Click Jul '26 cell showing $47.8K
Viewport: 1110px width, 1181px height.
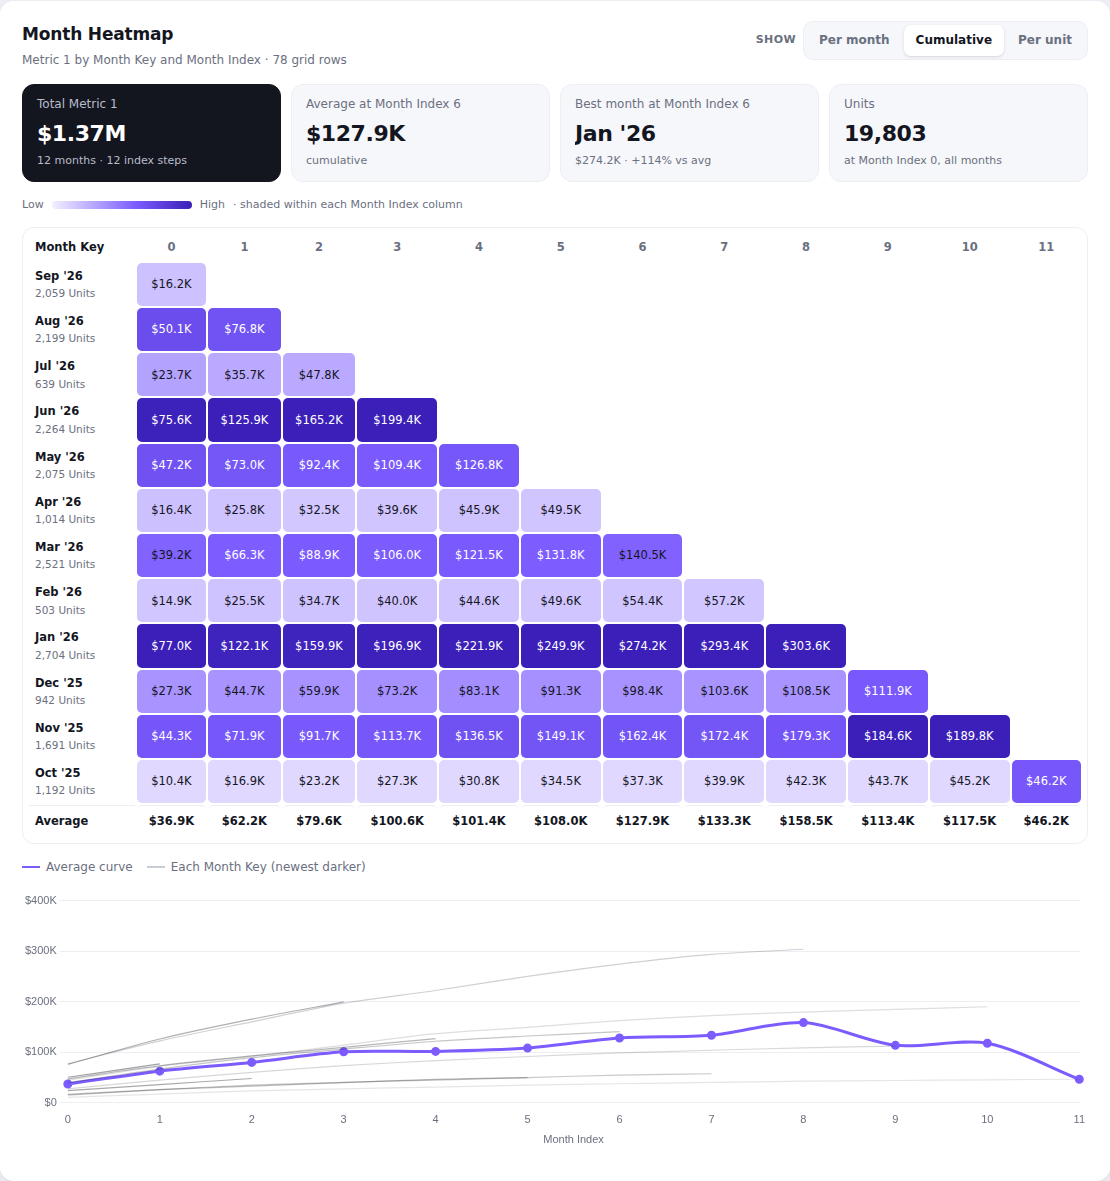point(319,374)
